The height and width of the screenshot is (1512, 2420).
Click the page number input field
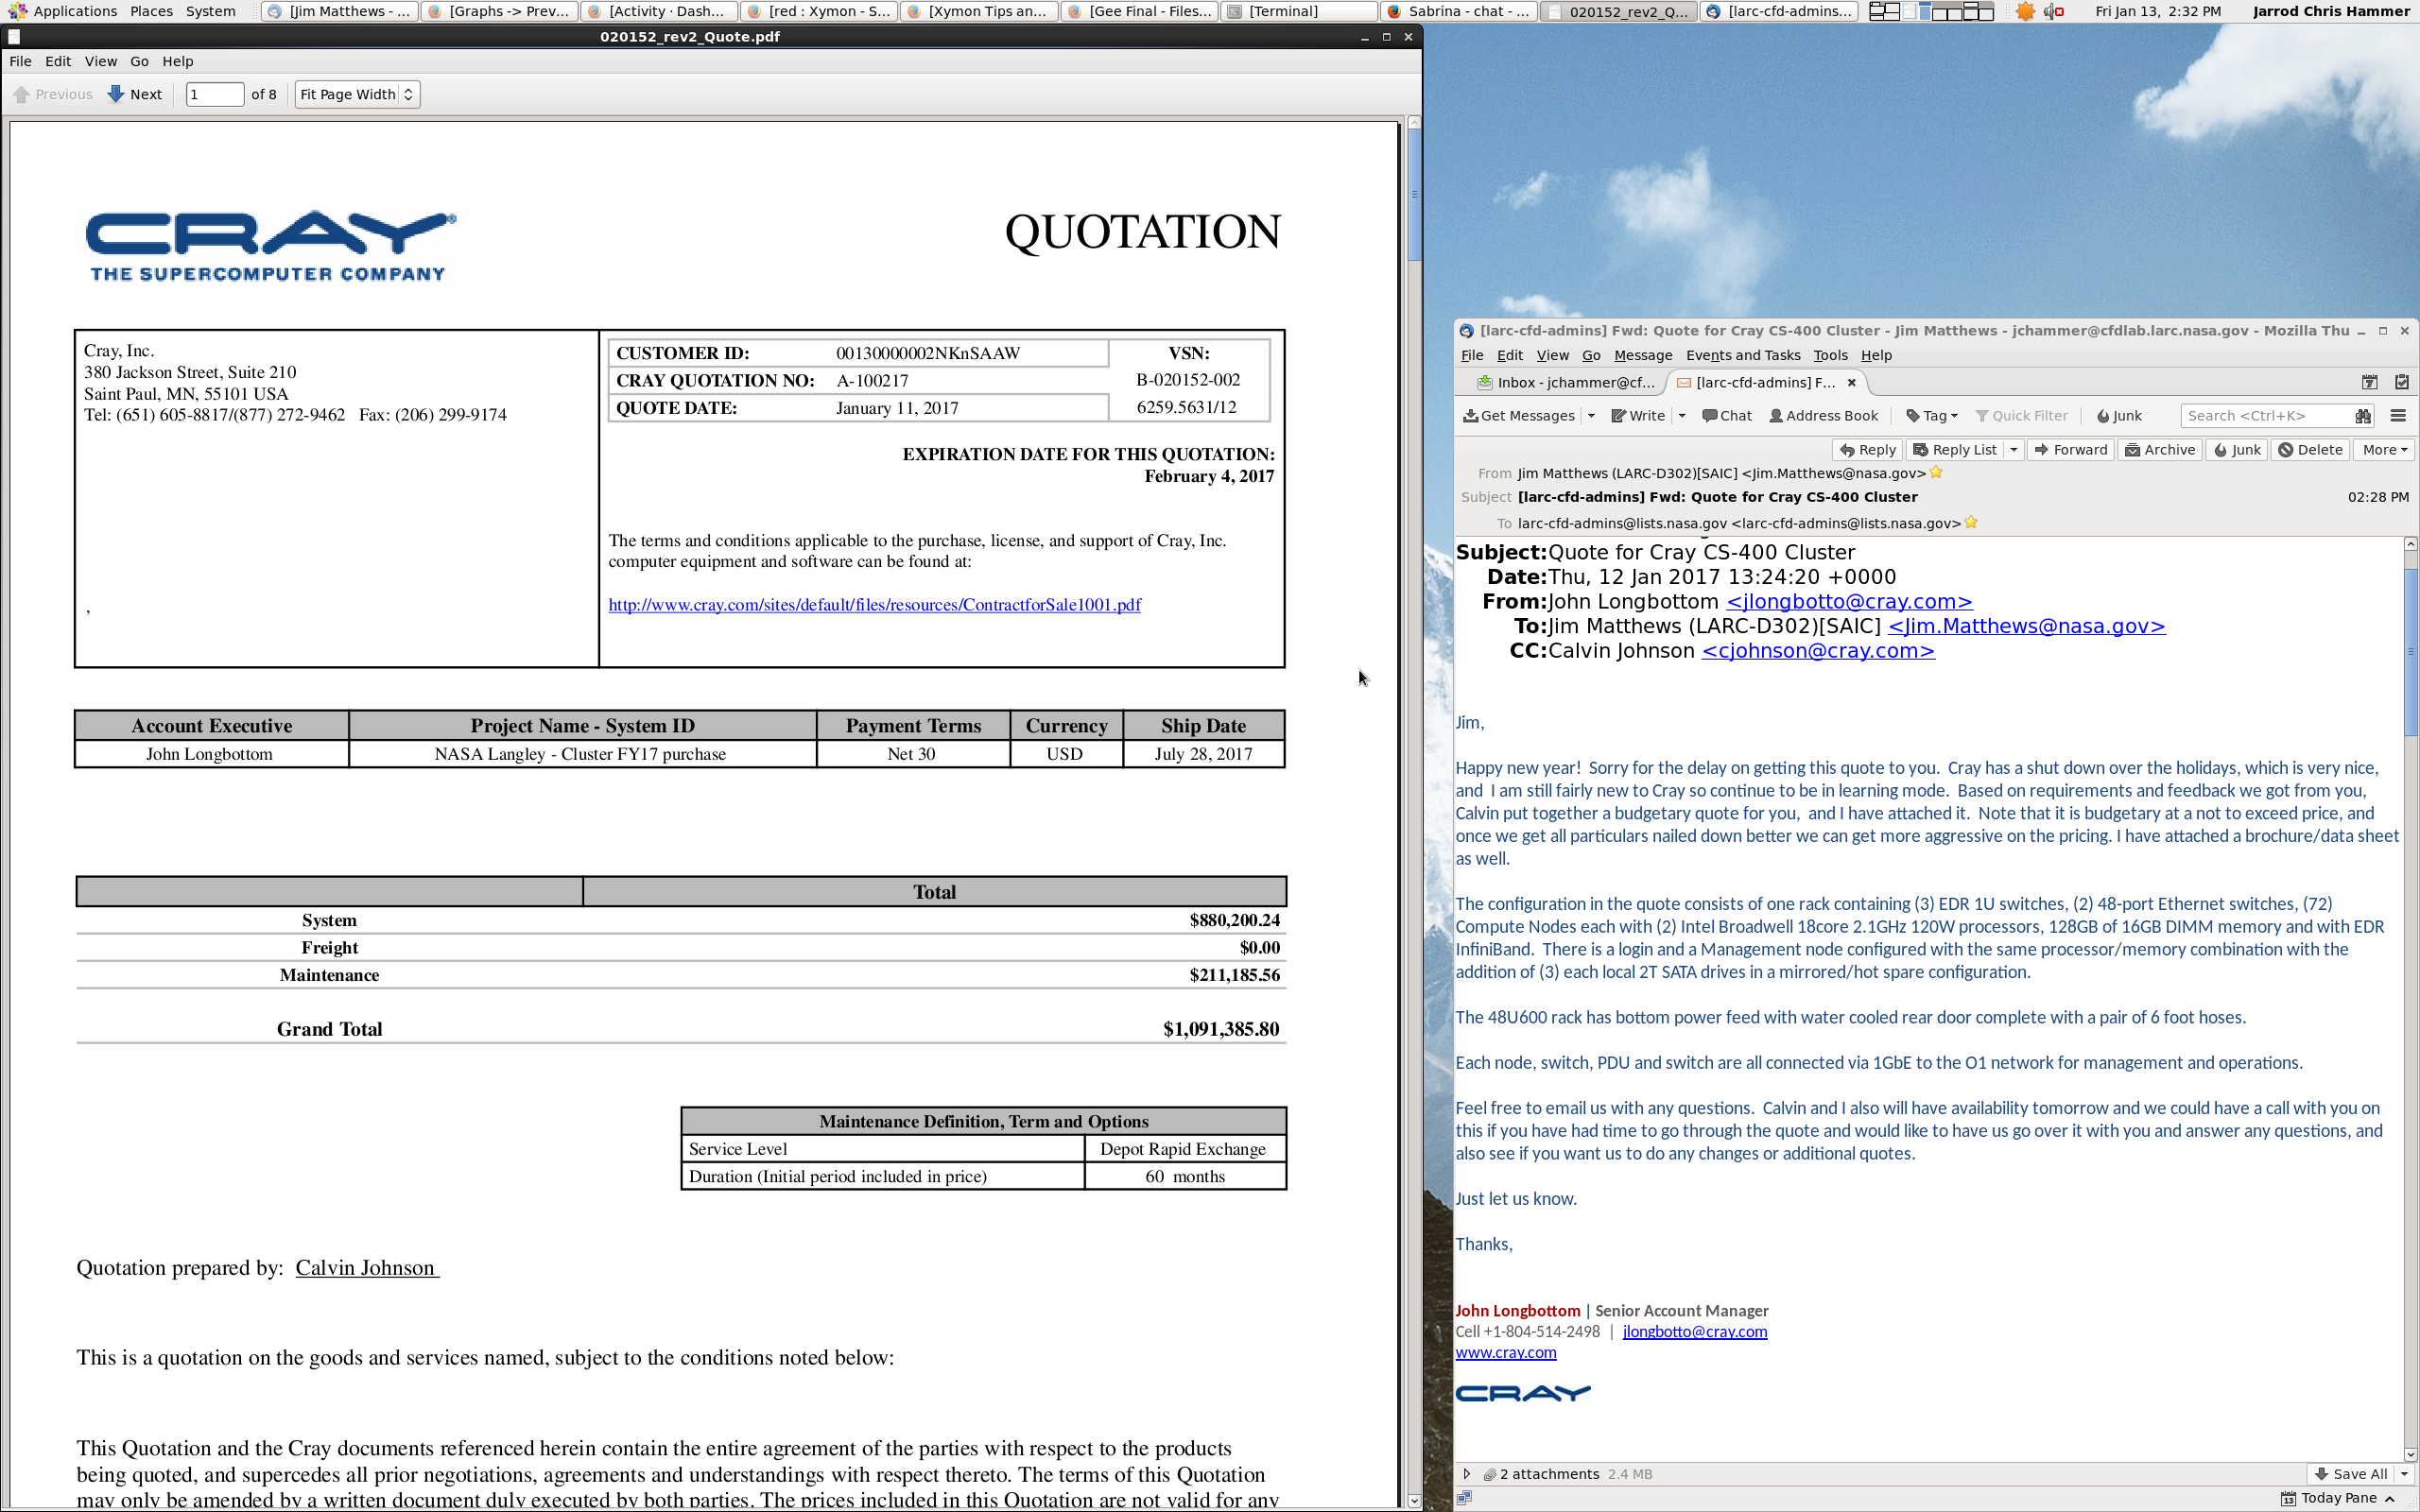click(x=214, y=94)
